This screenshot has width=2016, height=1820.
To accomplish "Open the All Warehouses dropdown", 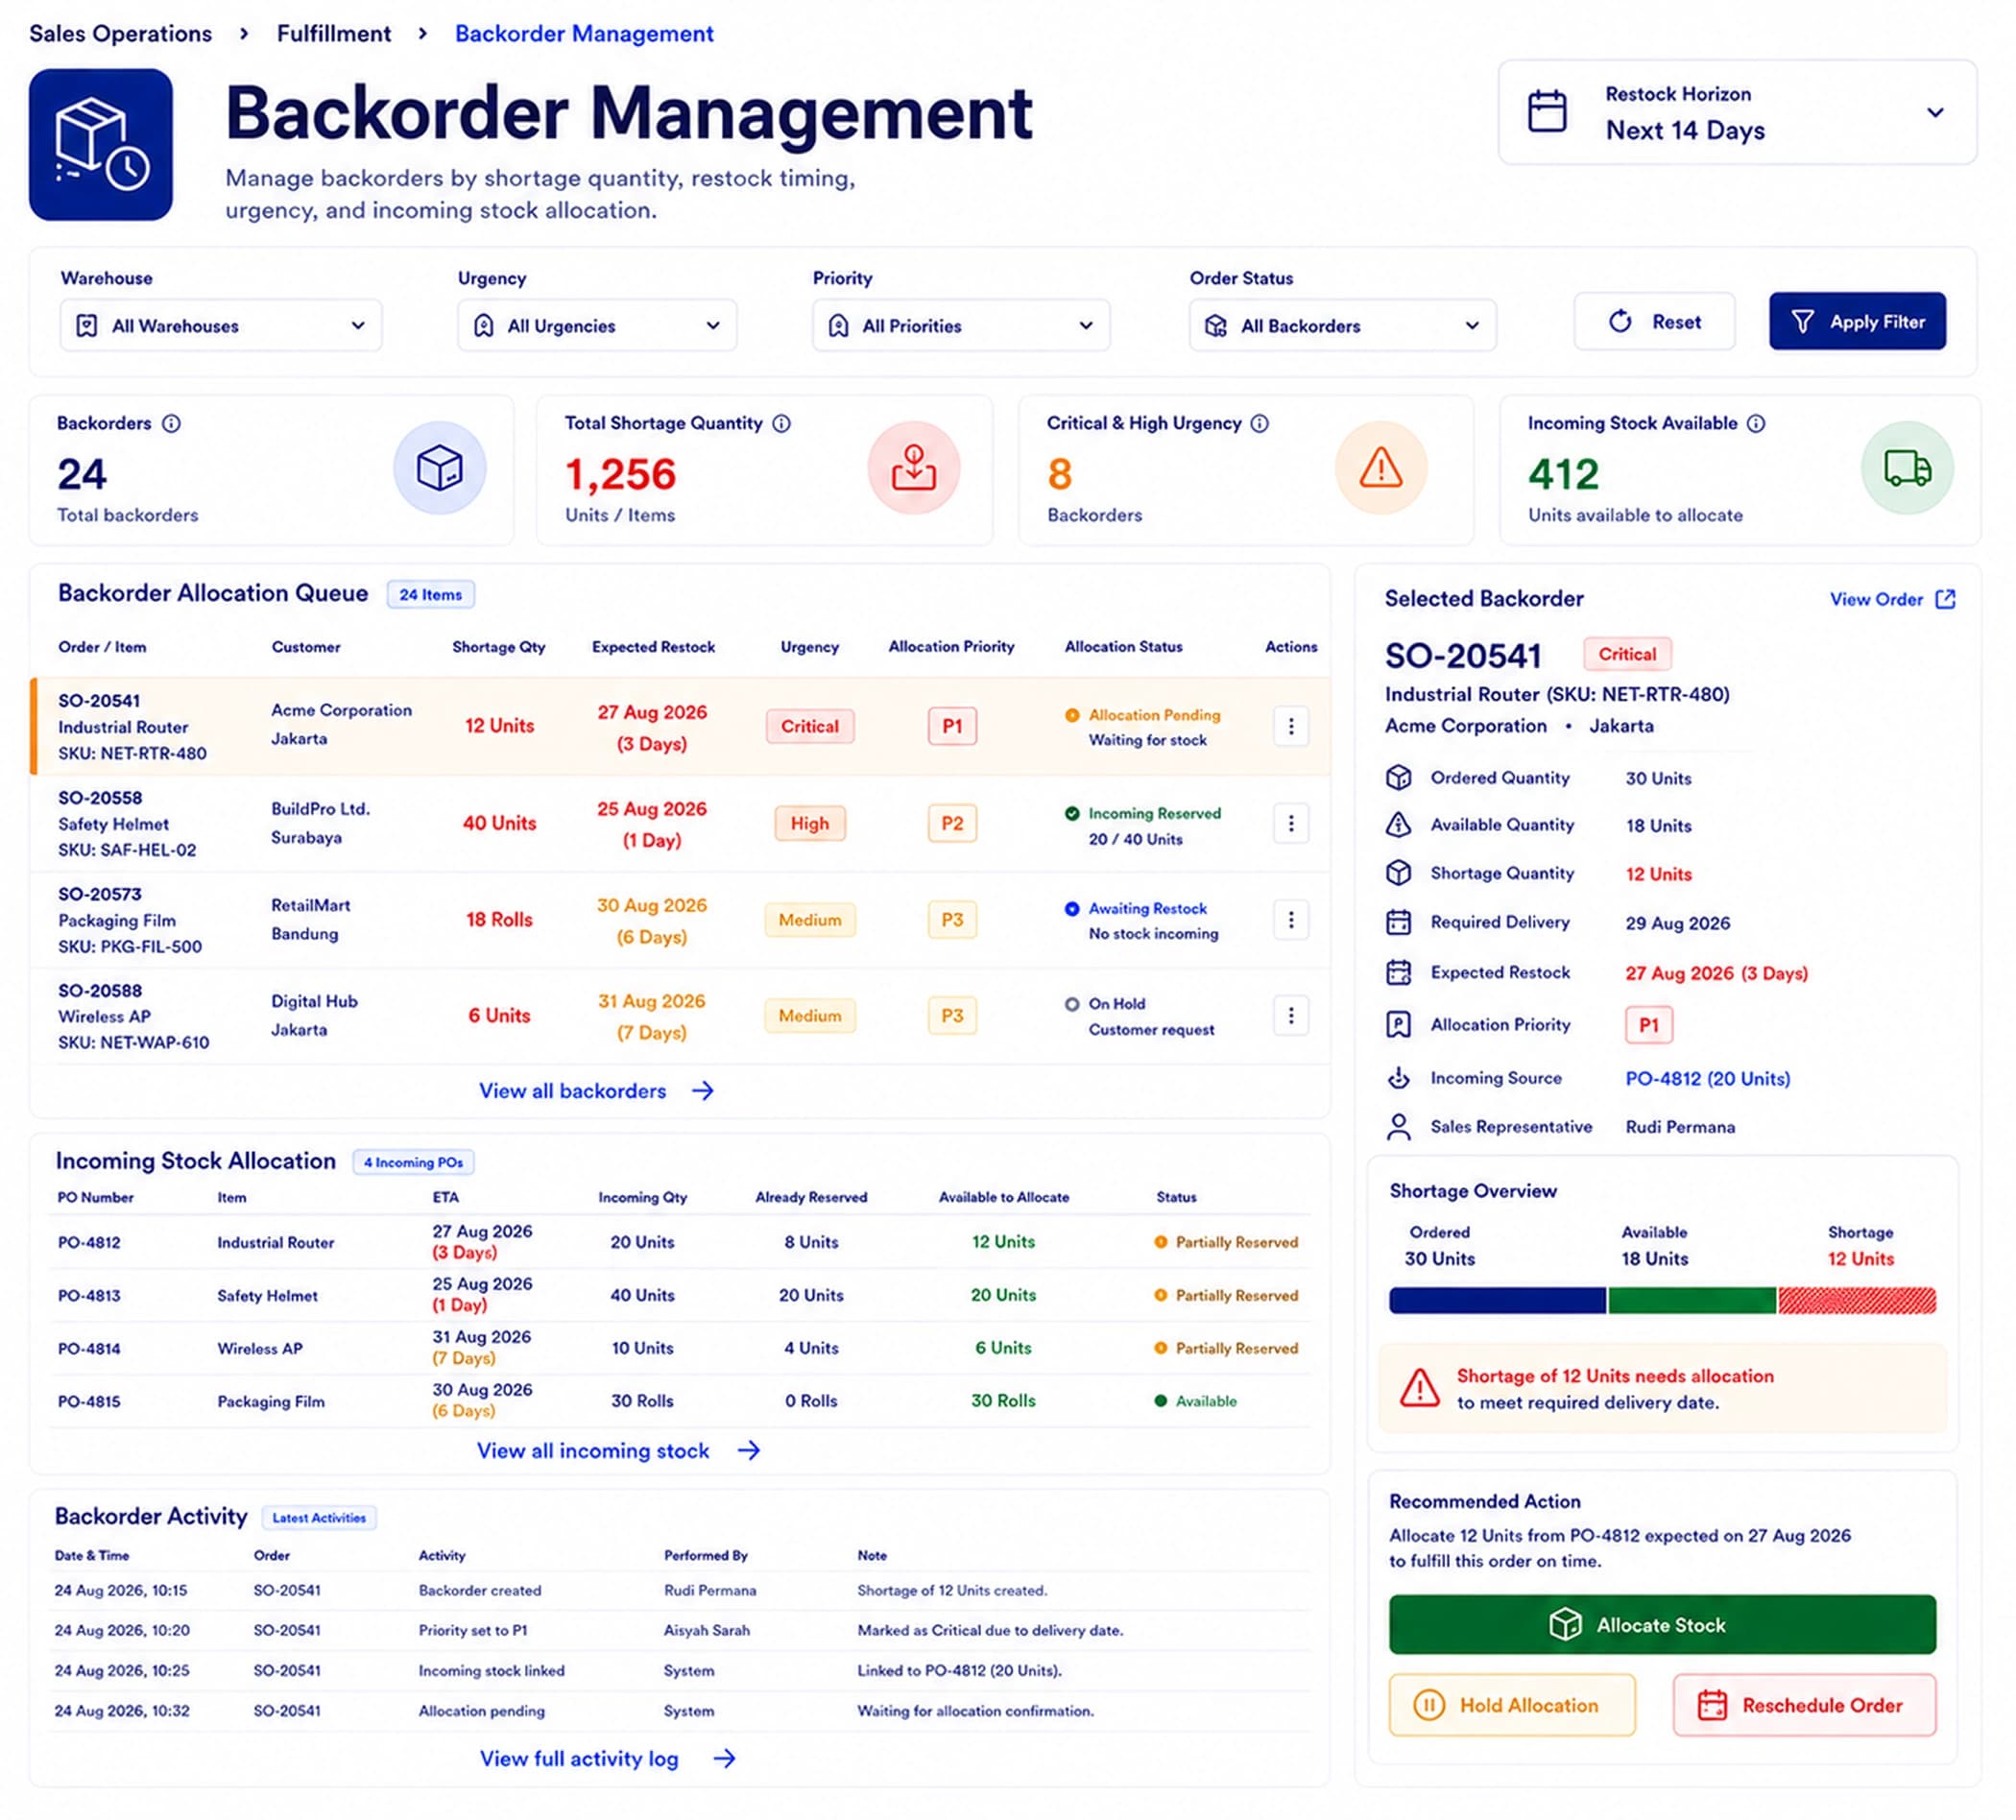I will [221, 325].
